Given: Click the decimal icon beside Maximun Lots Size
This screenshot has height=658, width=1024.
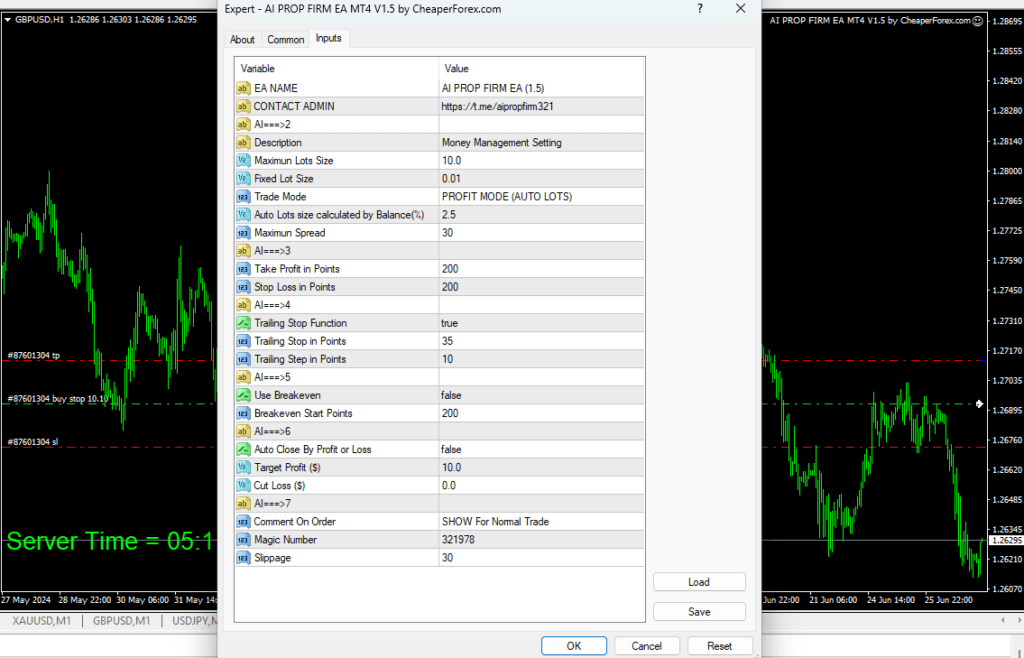Looking at the screenshot, I should click(x=242, y=160).
